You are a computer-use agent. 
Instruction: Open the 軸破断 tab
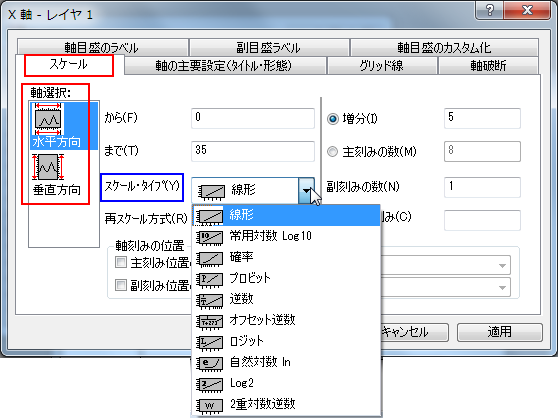(488, 66)
